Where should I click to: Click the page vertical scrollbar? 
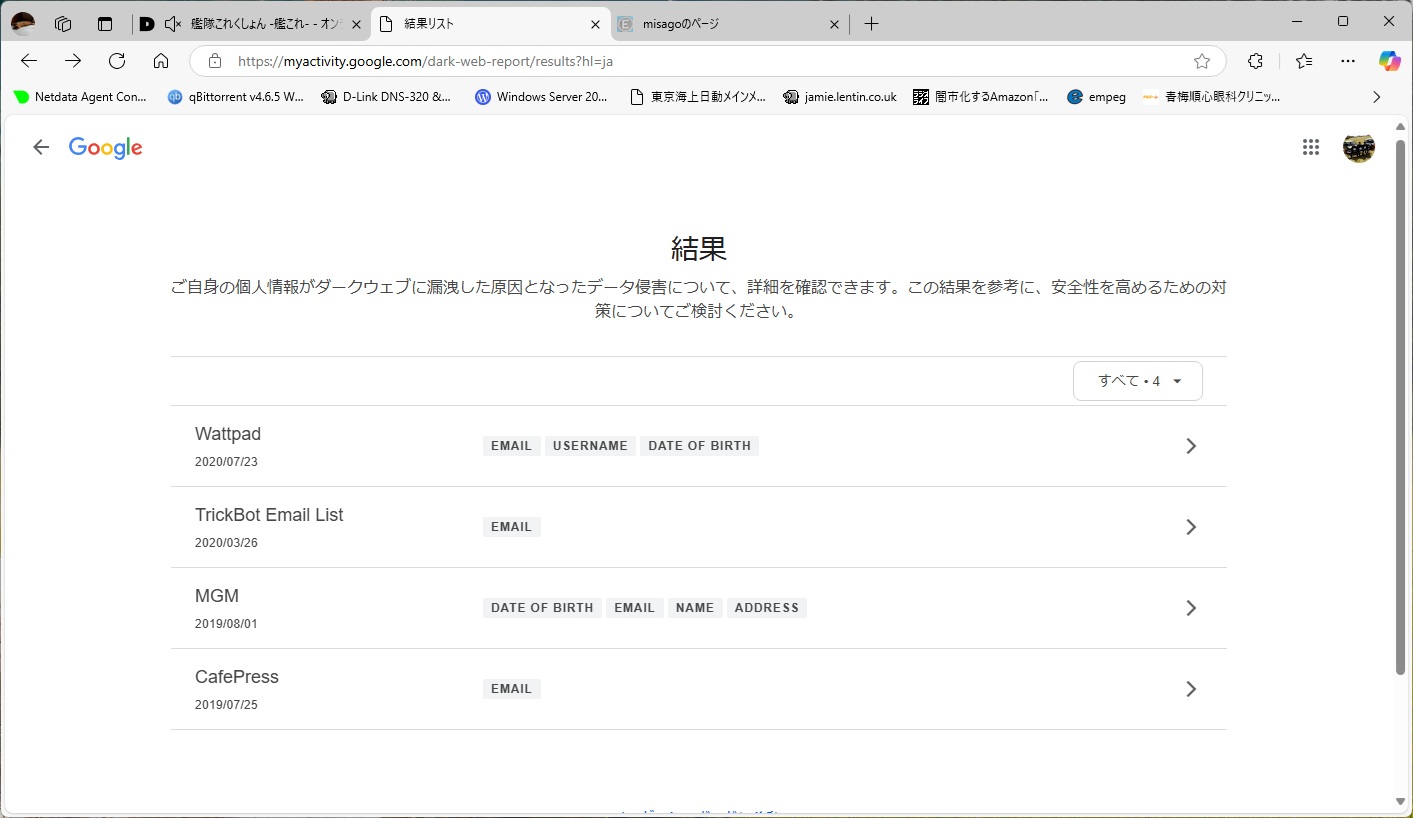1400,400
